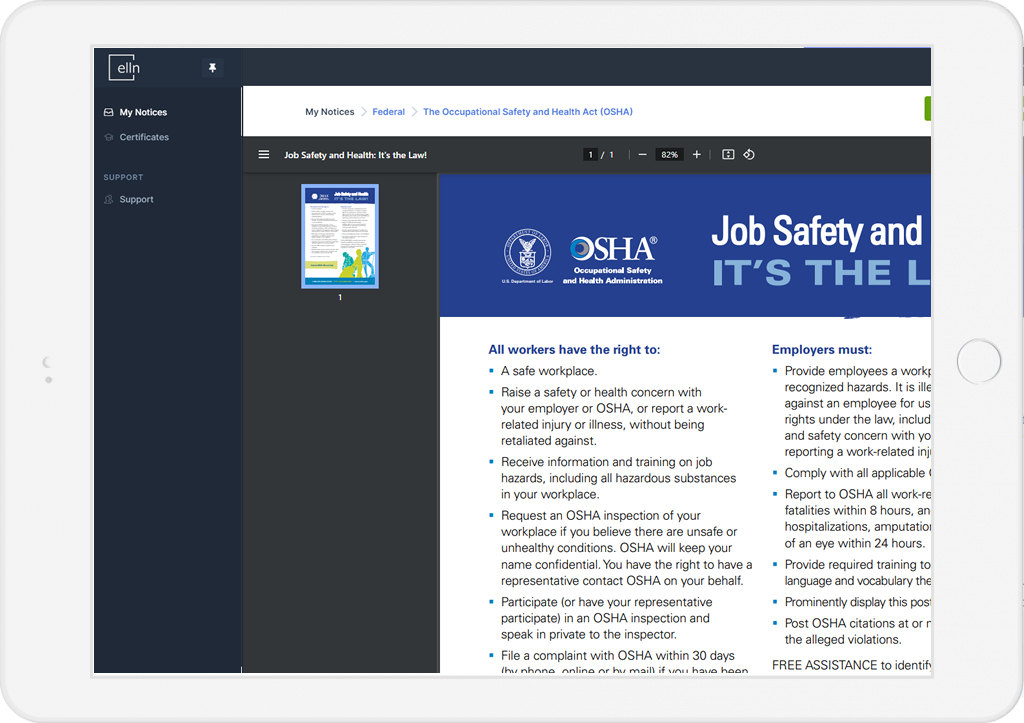The width and height of the screenshot is (1024, 723).
Task: Select the page 1 thumbnail
Action: (340, 236)
